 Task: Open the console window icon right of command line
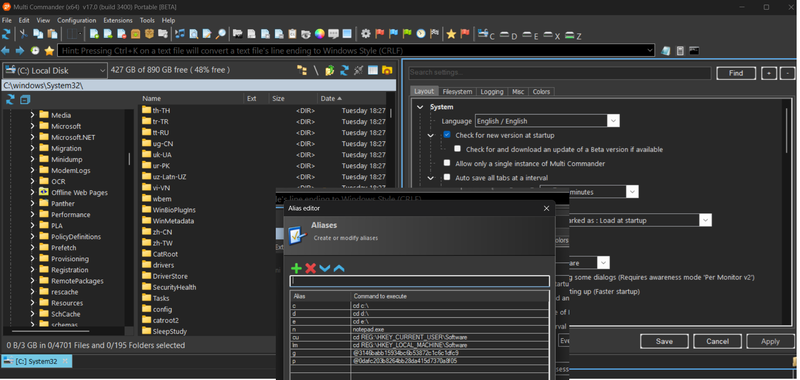tap(694, 50)
